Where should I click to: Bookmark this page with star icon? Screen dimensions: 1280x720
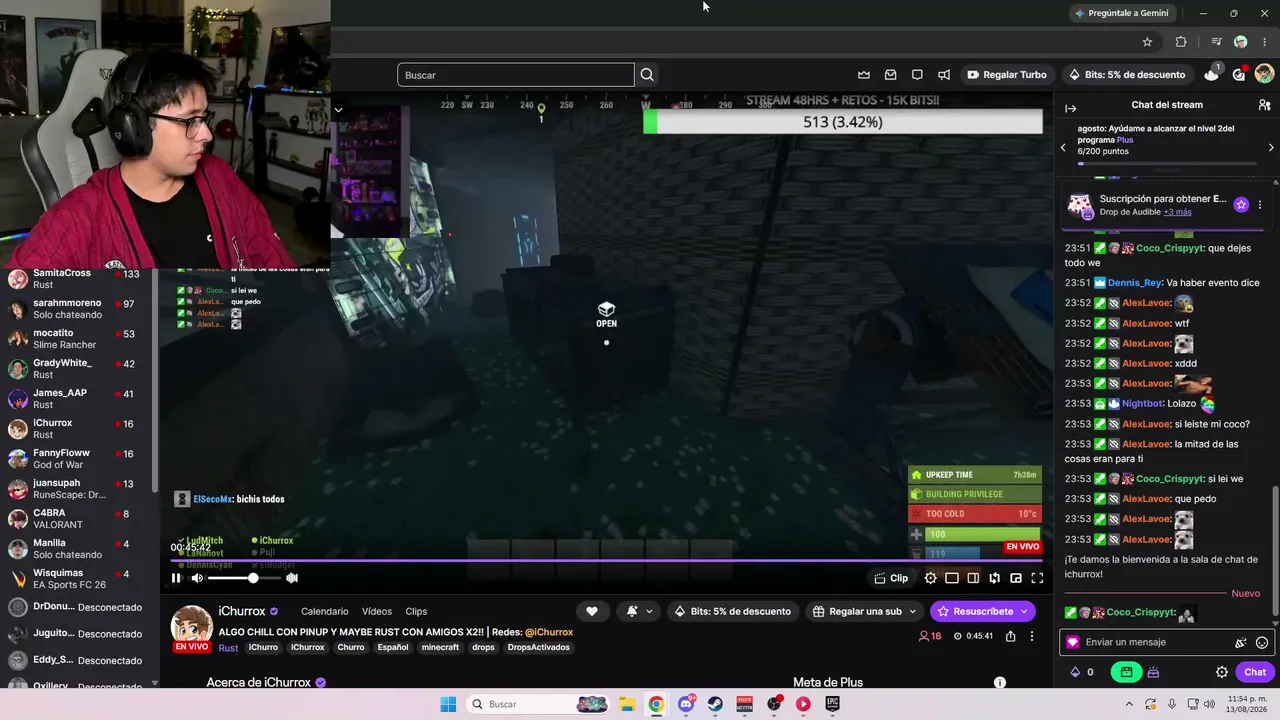1147,42
